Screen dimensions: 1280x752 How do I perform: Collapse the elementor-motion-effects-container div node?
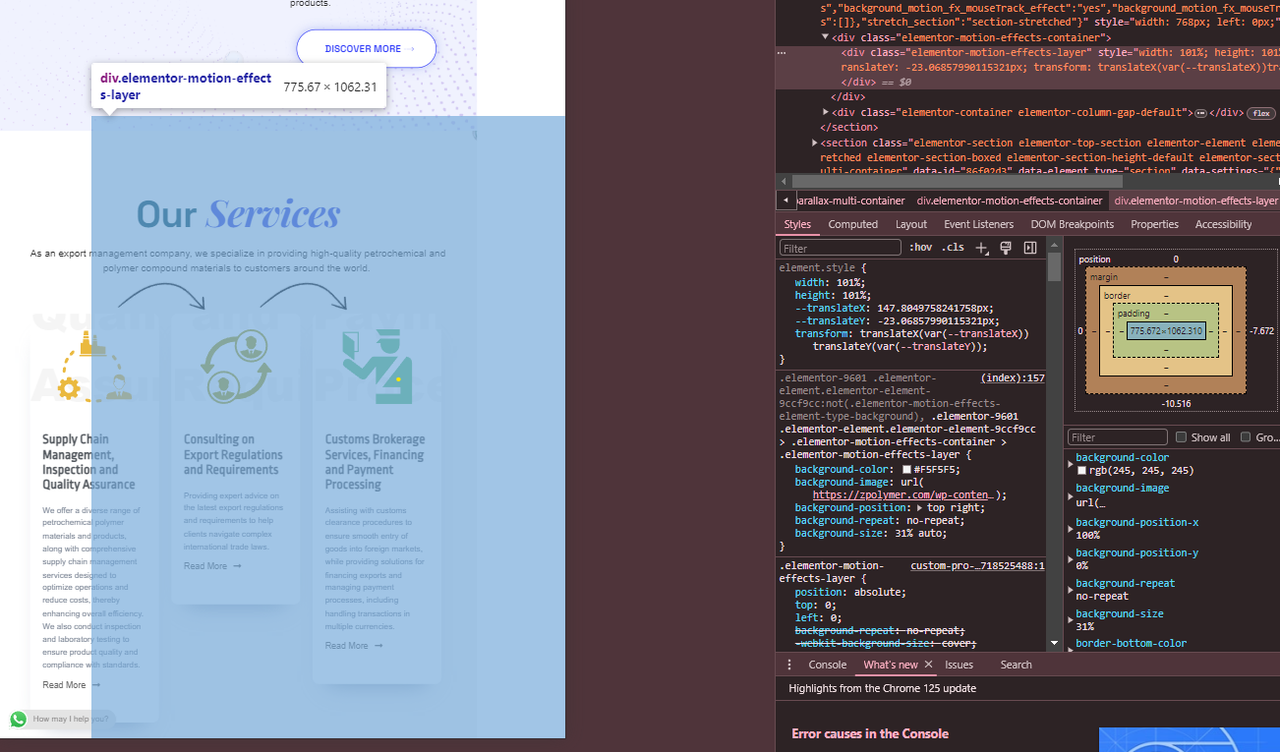[826, 37]
